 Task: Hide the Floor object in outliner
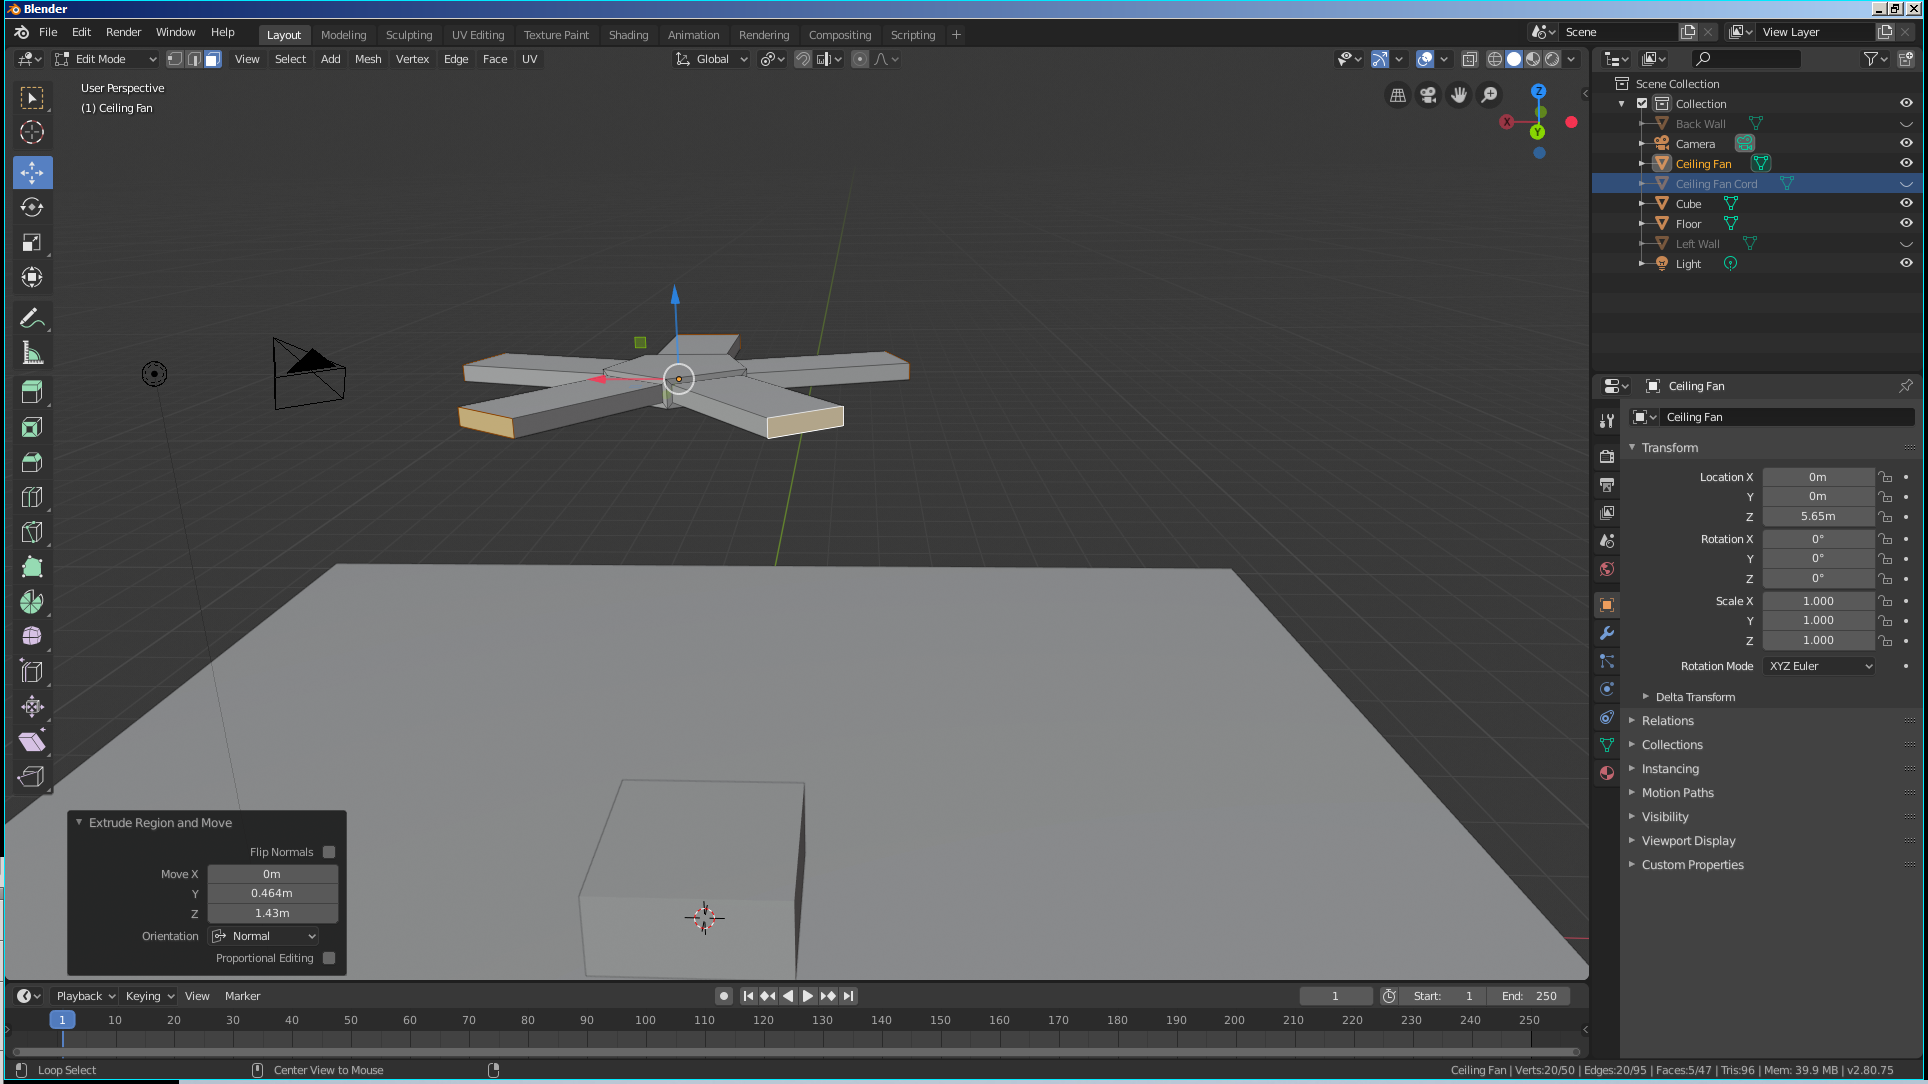(1906, 223)
